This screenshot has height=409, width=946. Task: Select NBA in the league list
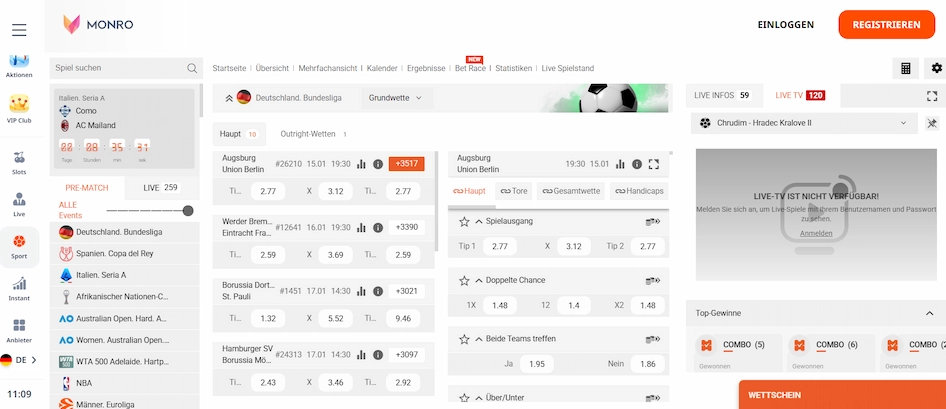point(124,383)
